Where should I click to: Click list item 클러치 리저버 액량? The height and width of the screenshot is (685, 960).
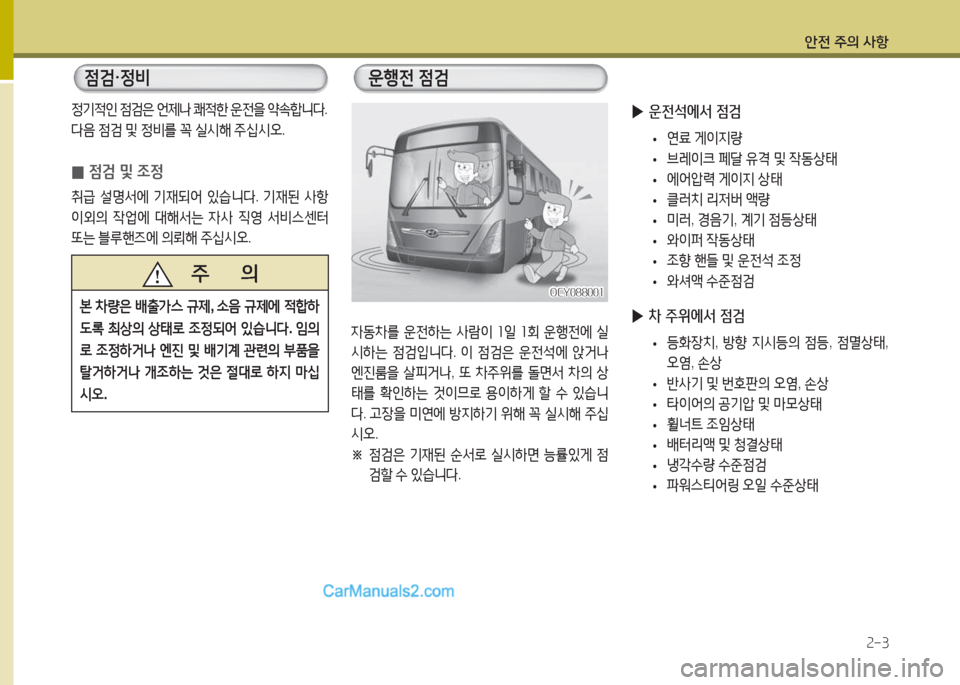click(x=718, y=200)
